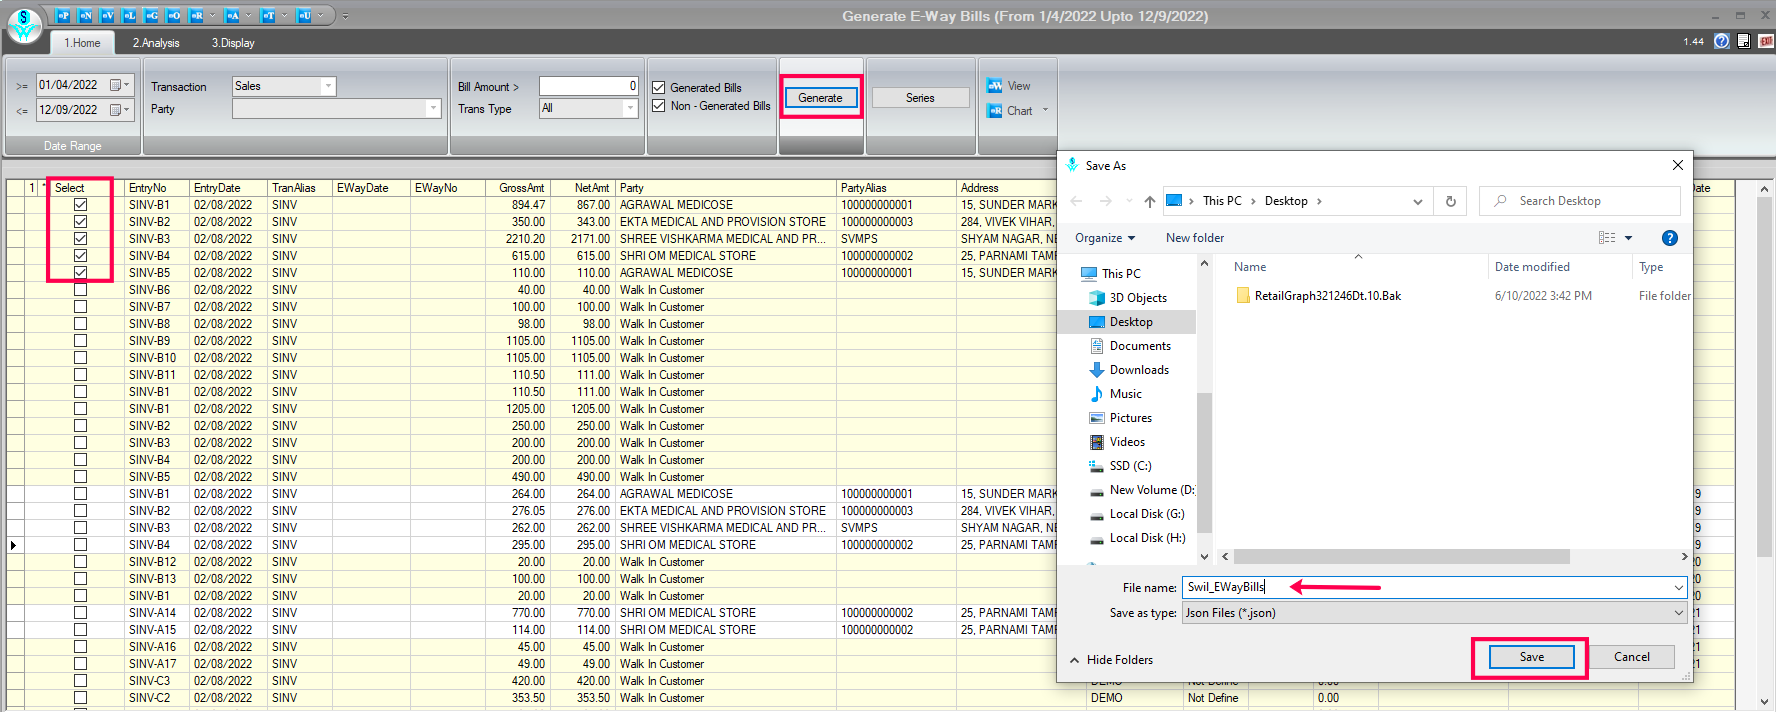Open the File name history dropdown
Image resolution: width=1776 pixels, height=712 pixels.
click(x=1679, y=588)
